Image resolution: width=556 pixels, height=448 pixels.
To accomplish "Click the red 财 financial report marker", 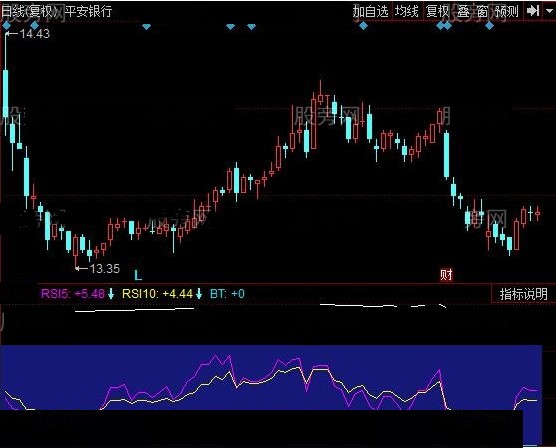I will [446, 275].
